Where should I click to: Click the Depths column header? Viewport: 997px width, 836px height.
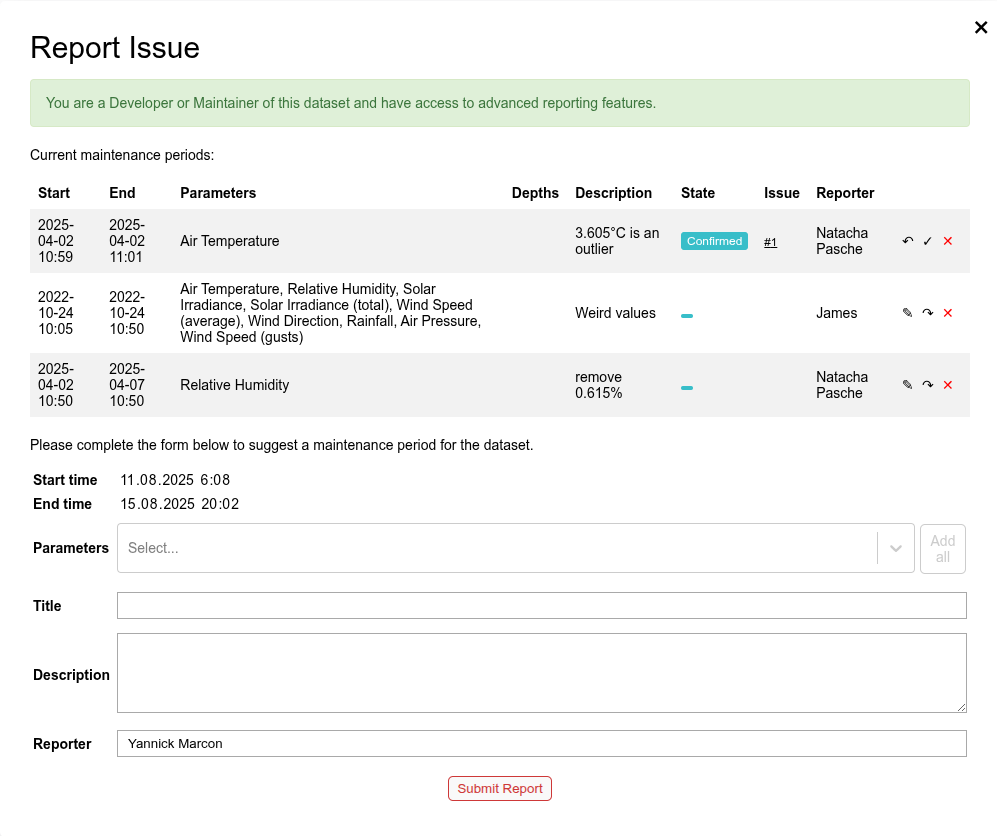(x=535, y=193)
